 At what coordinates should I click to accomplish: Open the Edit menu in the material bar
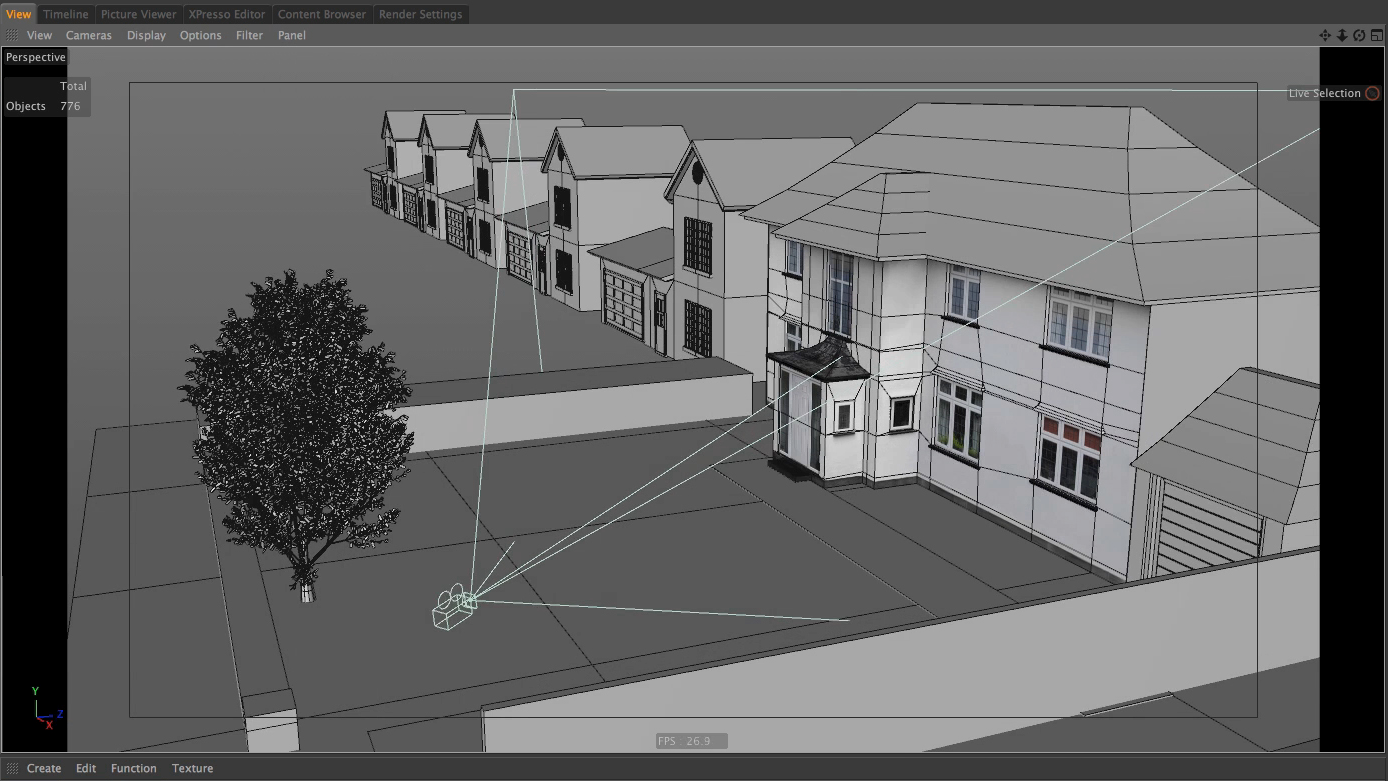point(86,768)
